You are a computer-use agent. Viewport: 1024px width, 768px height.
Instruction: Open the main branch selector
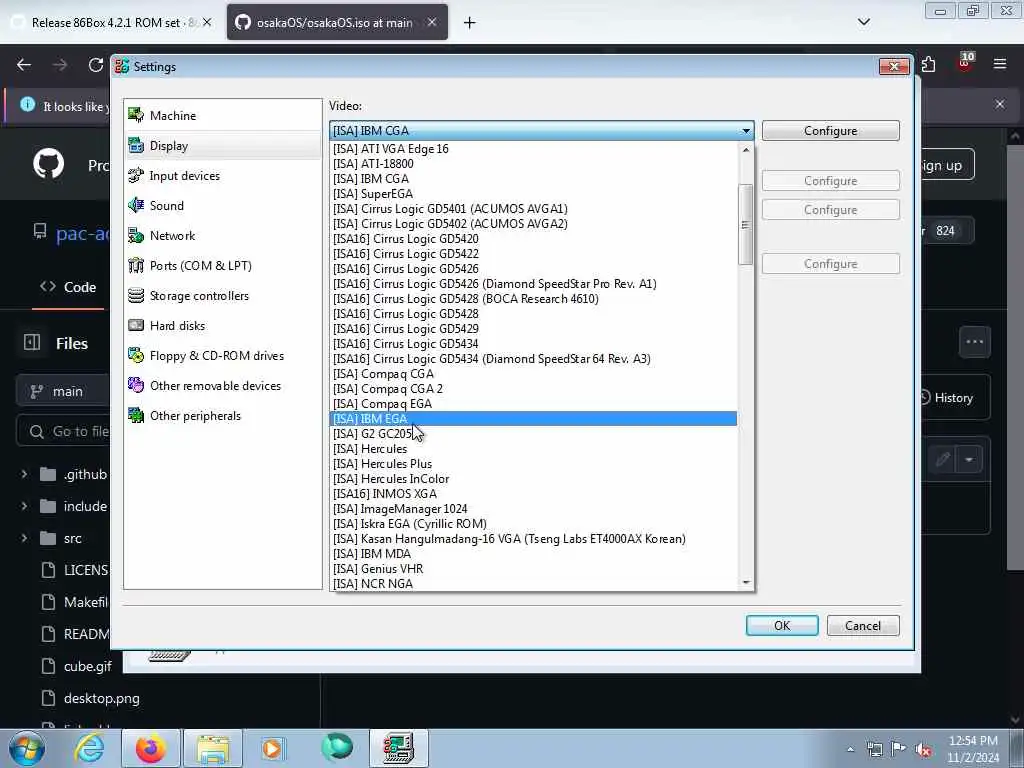click(x=63, y=391)
